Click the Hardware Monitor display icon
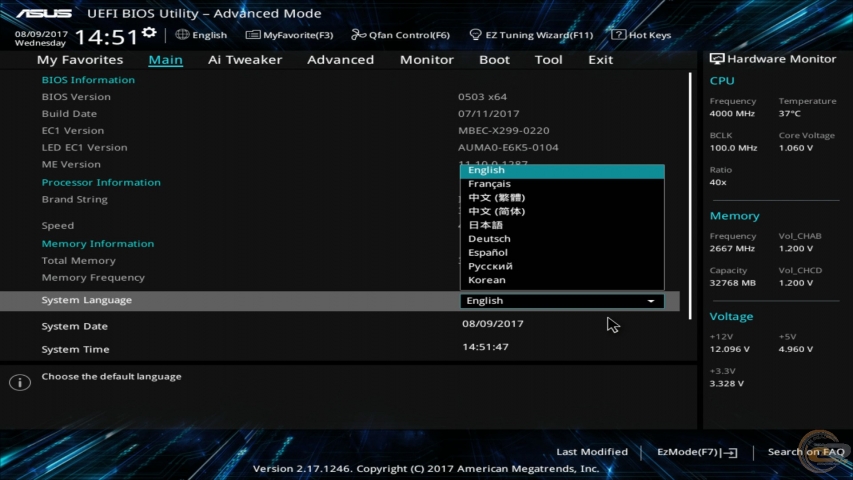The width and height of the screenshot is (853, 480). pos(716,59)
